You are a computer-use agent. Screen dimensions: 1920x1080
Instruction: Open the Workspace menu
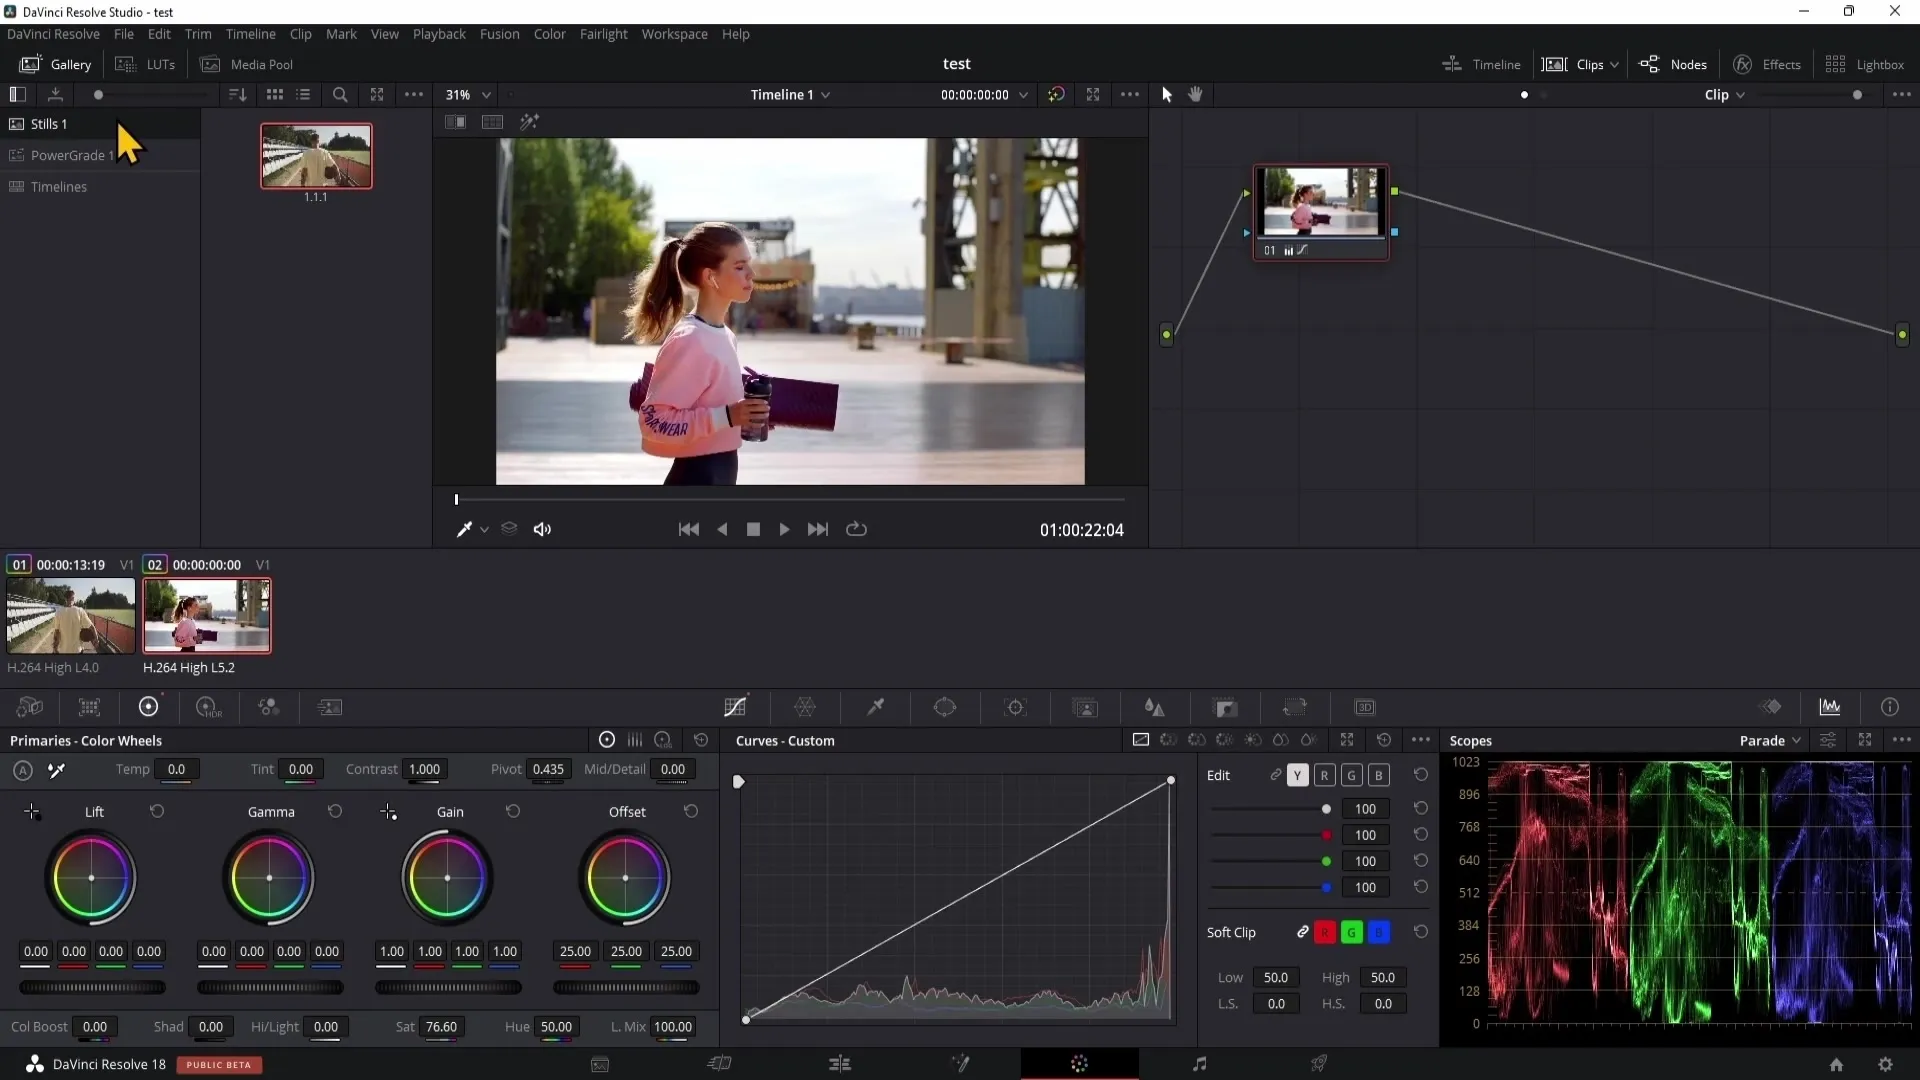[674, 34]
